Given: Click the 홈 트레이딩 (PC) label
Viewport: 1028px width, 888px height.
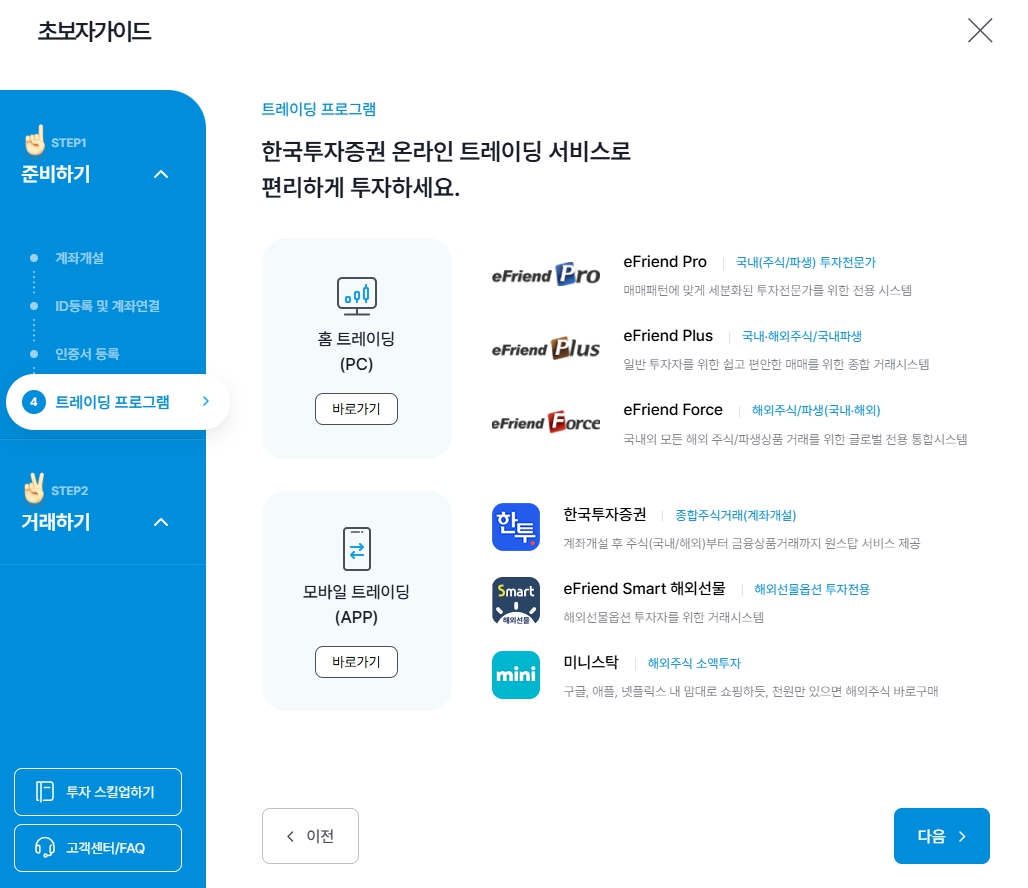Looking at the screenshot, I should 356,351.
